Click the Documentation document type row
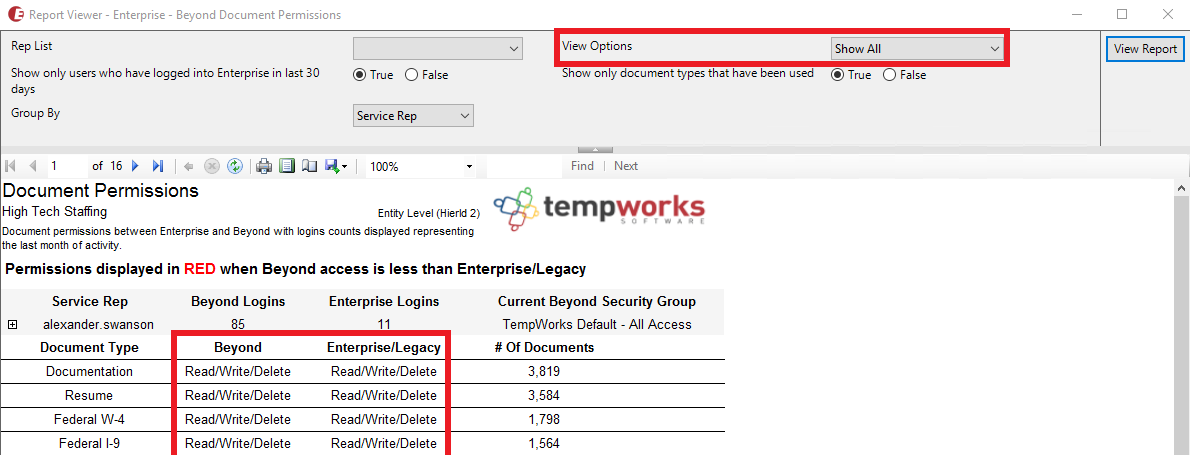This screenshot has height=455, width=1190. pos(362,372)
